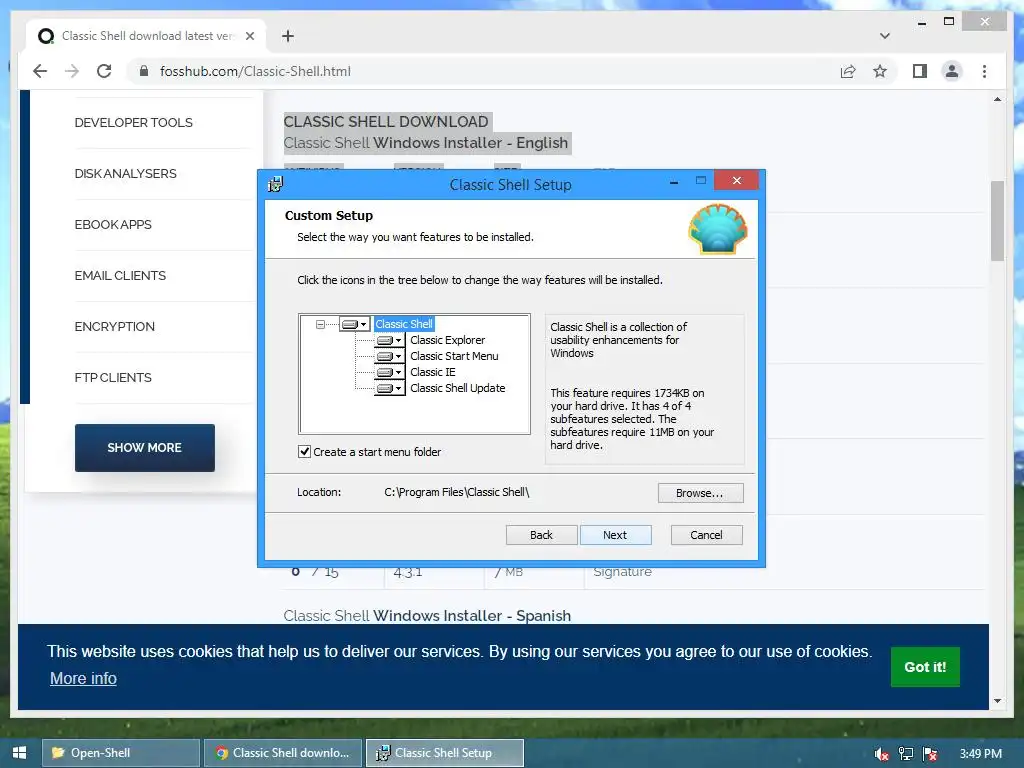Select Classic Shell tree item label
The height and width of the screenshot is (768, 1024).
pos(404,324)
